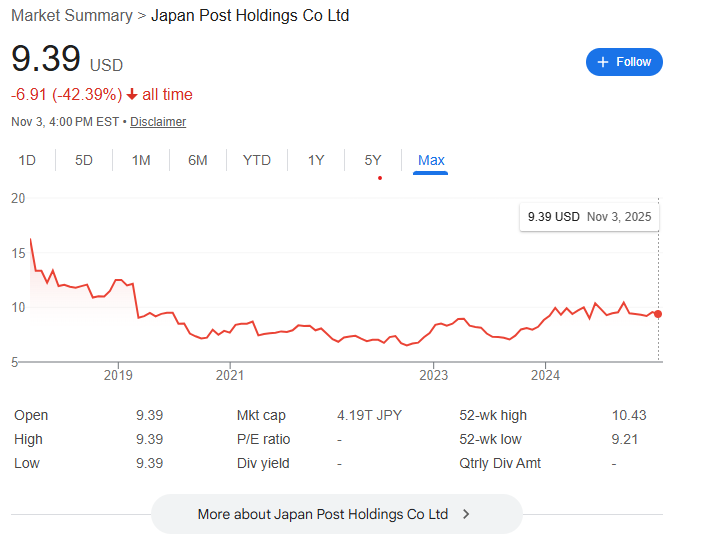Click the Open label
Screen dimensions: 710x547
click(x=31, y=415)
